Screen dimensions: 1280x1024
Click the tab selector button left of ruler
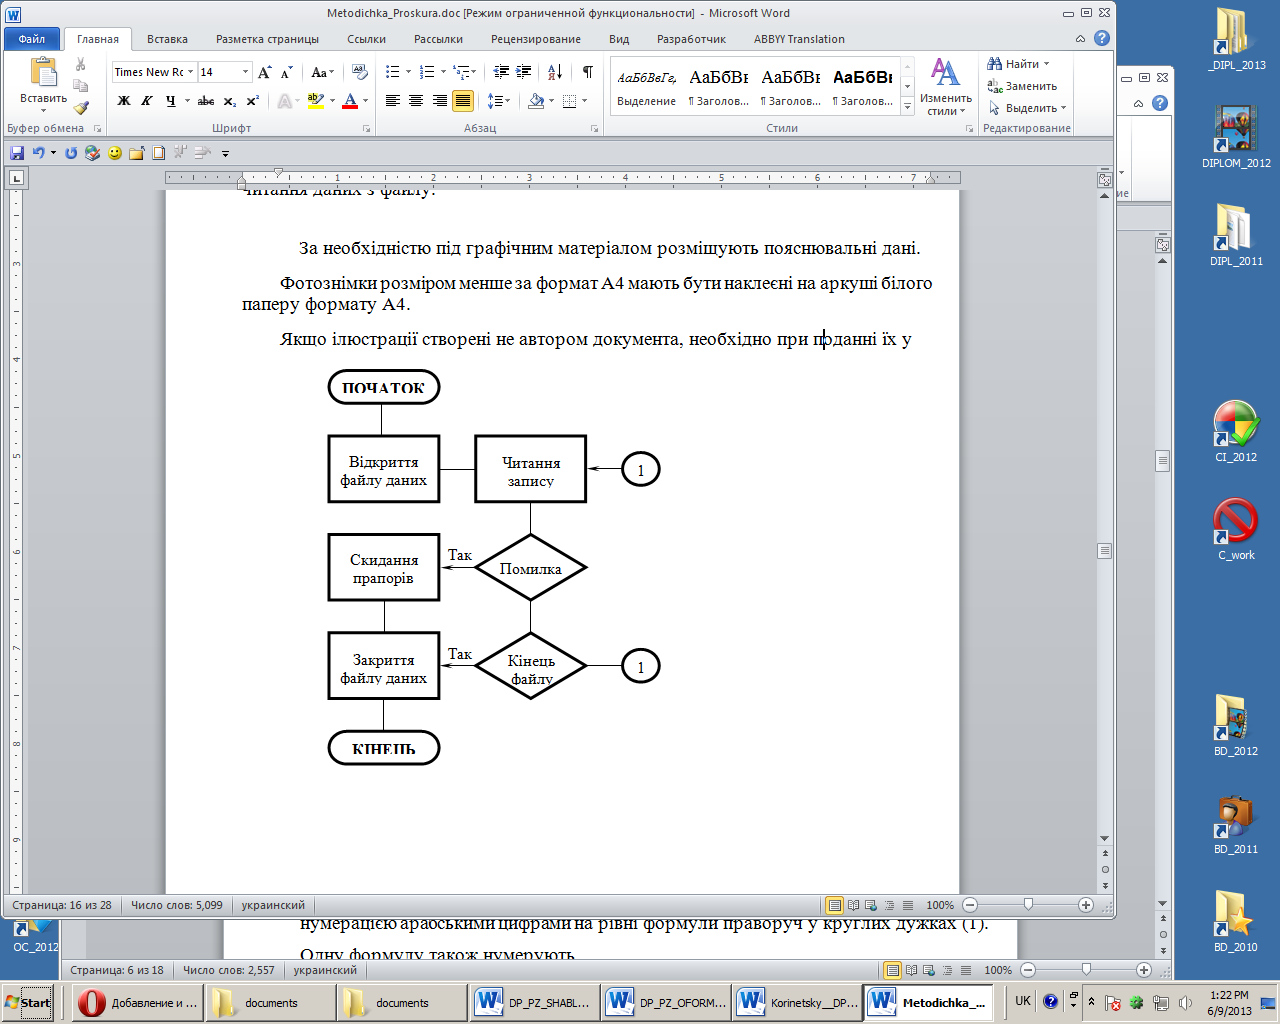pyautogui.click(x=16, y=178)
